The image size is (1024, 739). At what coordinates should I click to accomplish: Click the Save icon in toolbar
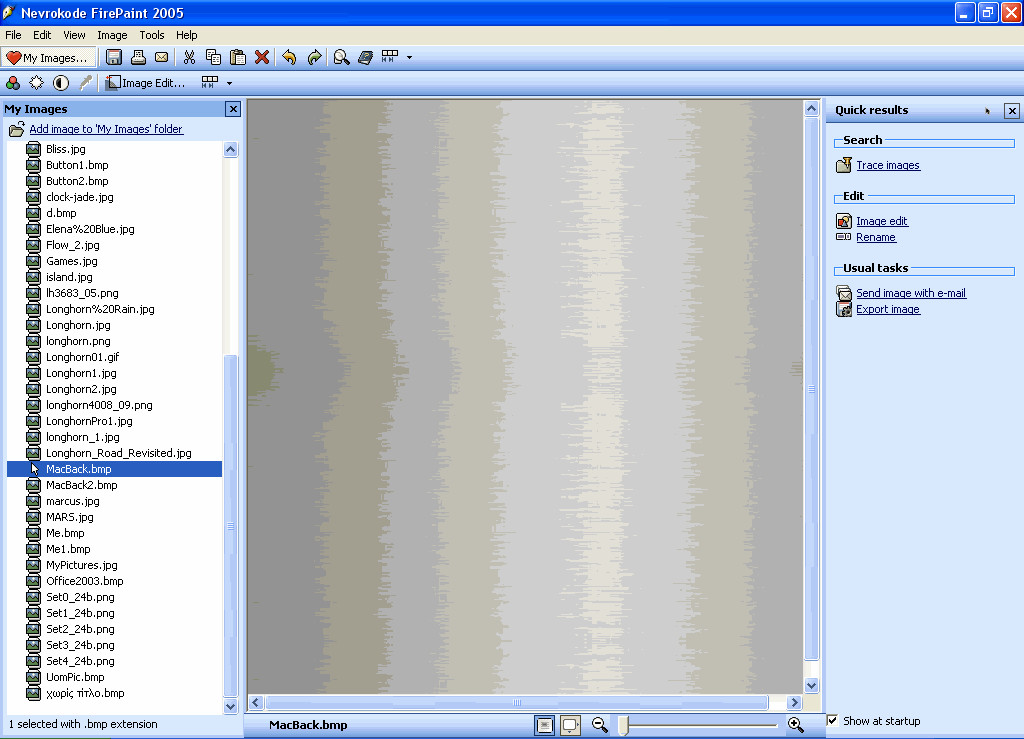click(114, 57)
